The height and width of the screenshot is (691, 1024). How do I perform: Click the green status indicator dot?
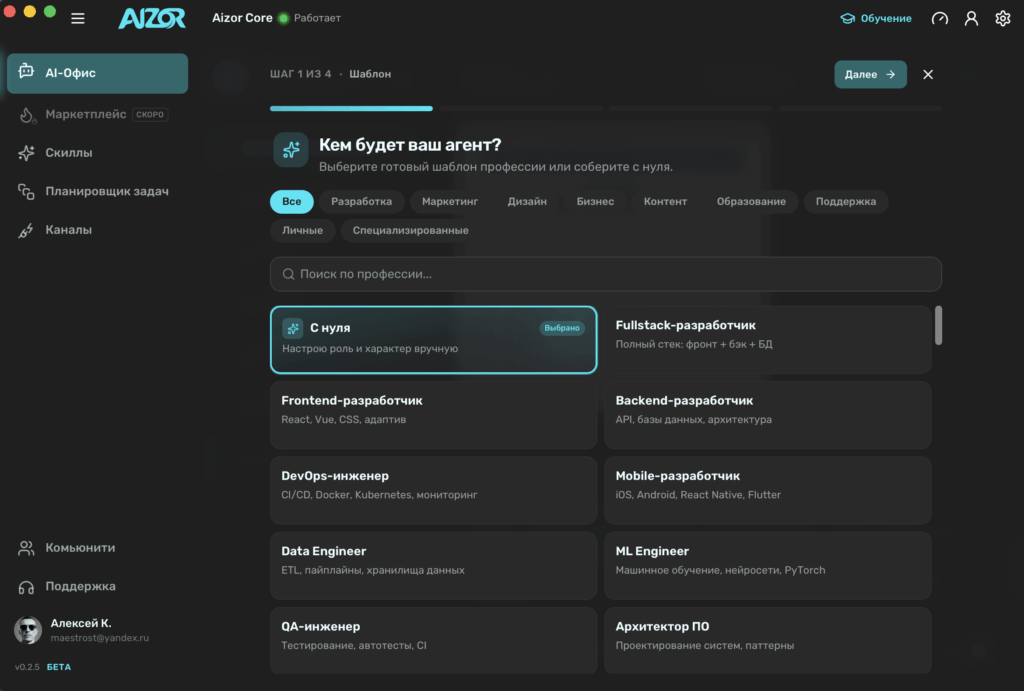pyautogui.click(x=283, y=18)
